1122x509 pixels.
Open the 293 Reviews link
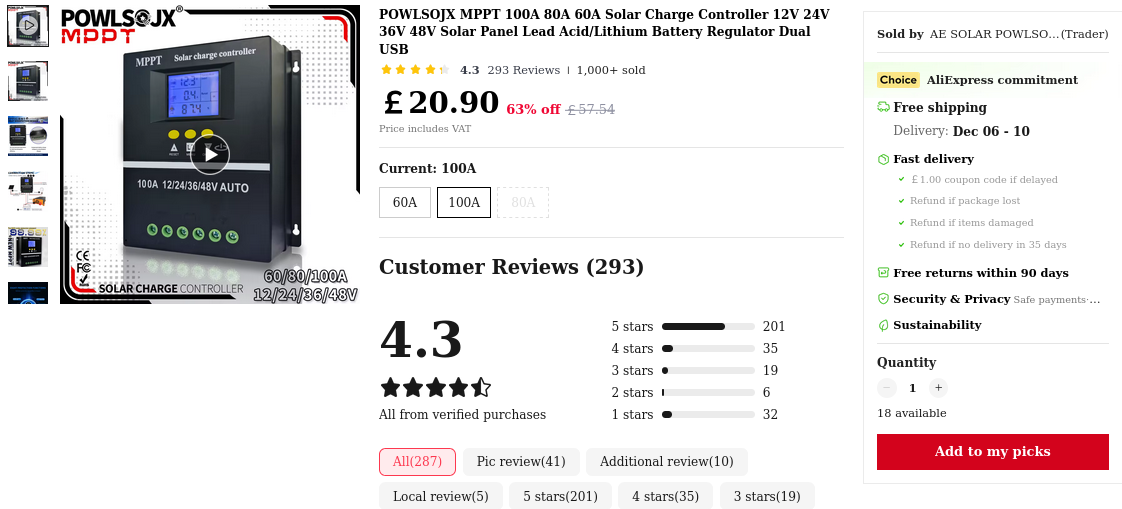523,70
